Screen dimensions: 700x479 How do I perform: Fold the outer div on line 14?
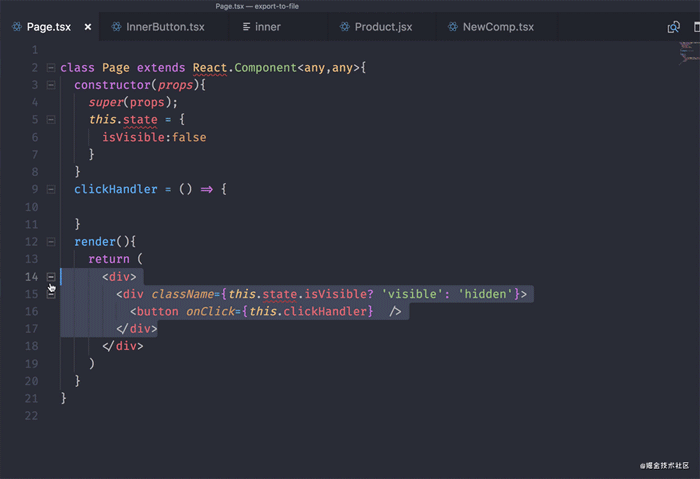[50, 276]
